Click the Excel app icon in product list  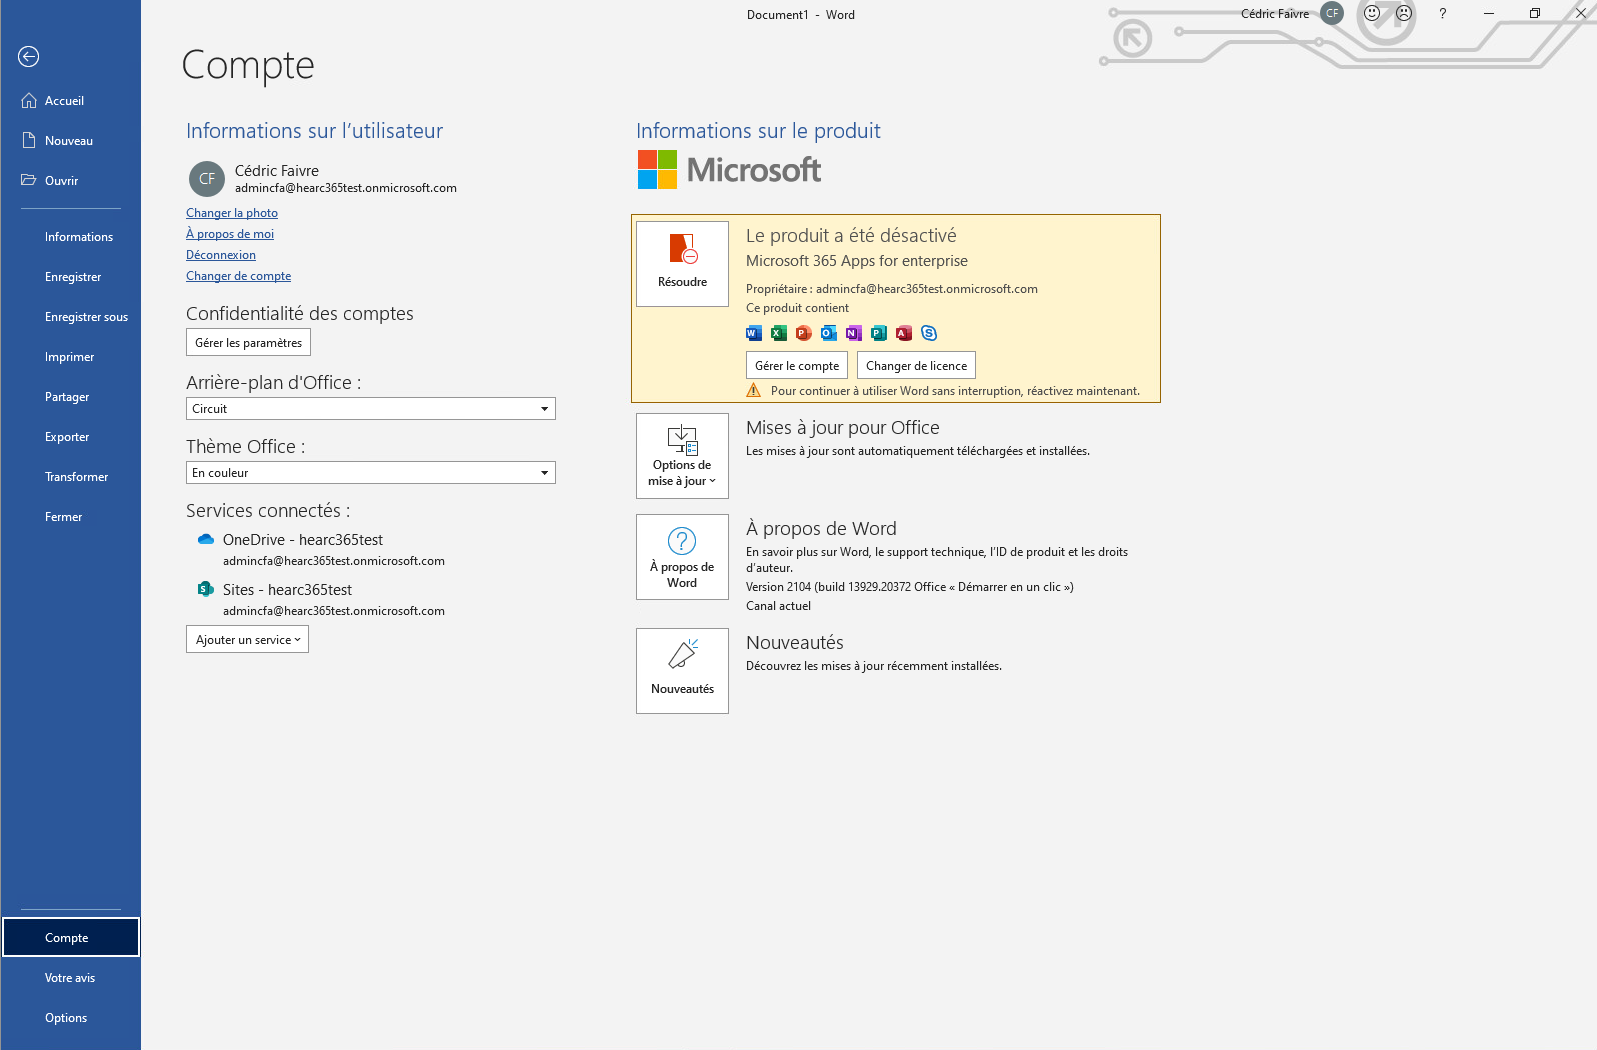point(779,333)
